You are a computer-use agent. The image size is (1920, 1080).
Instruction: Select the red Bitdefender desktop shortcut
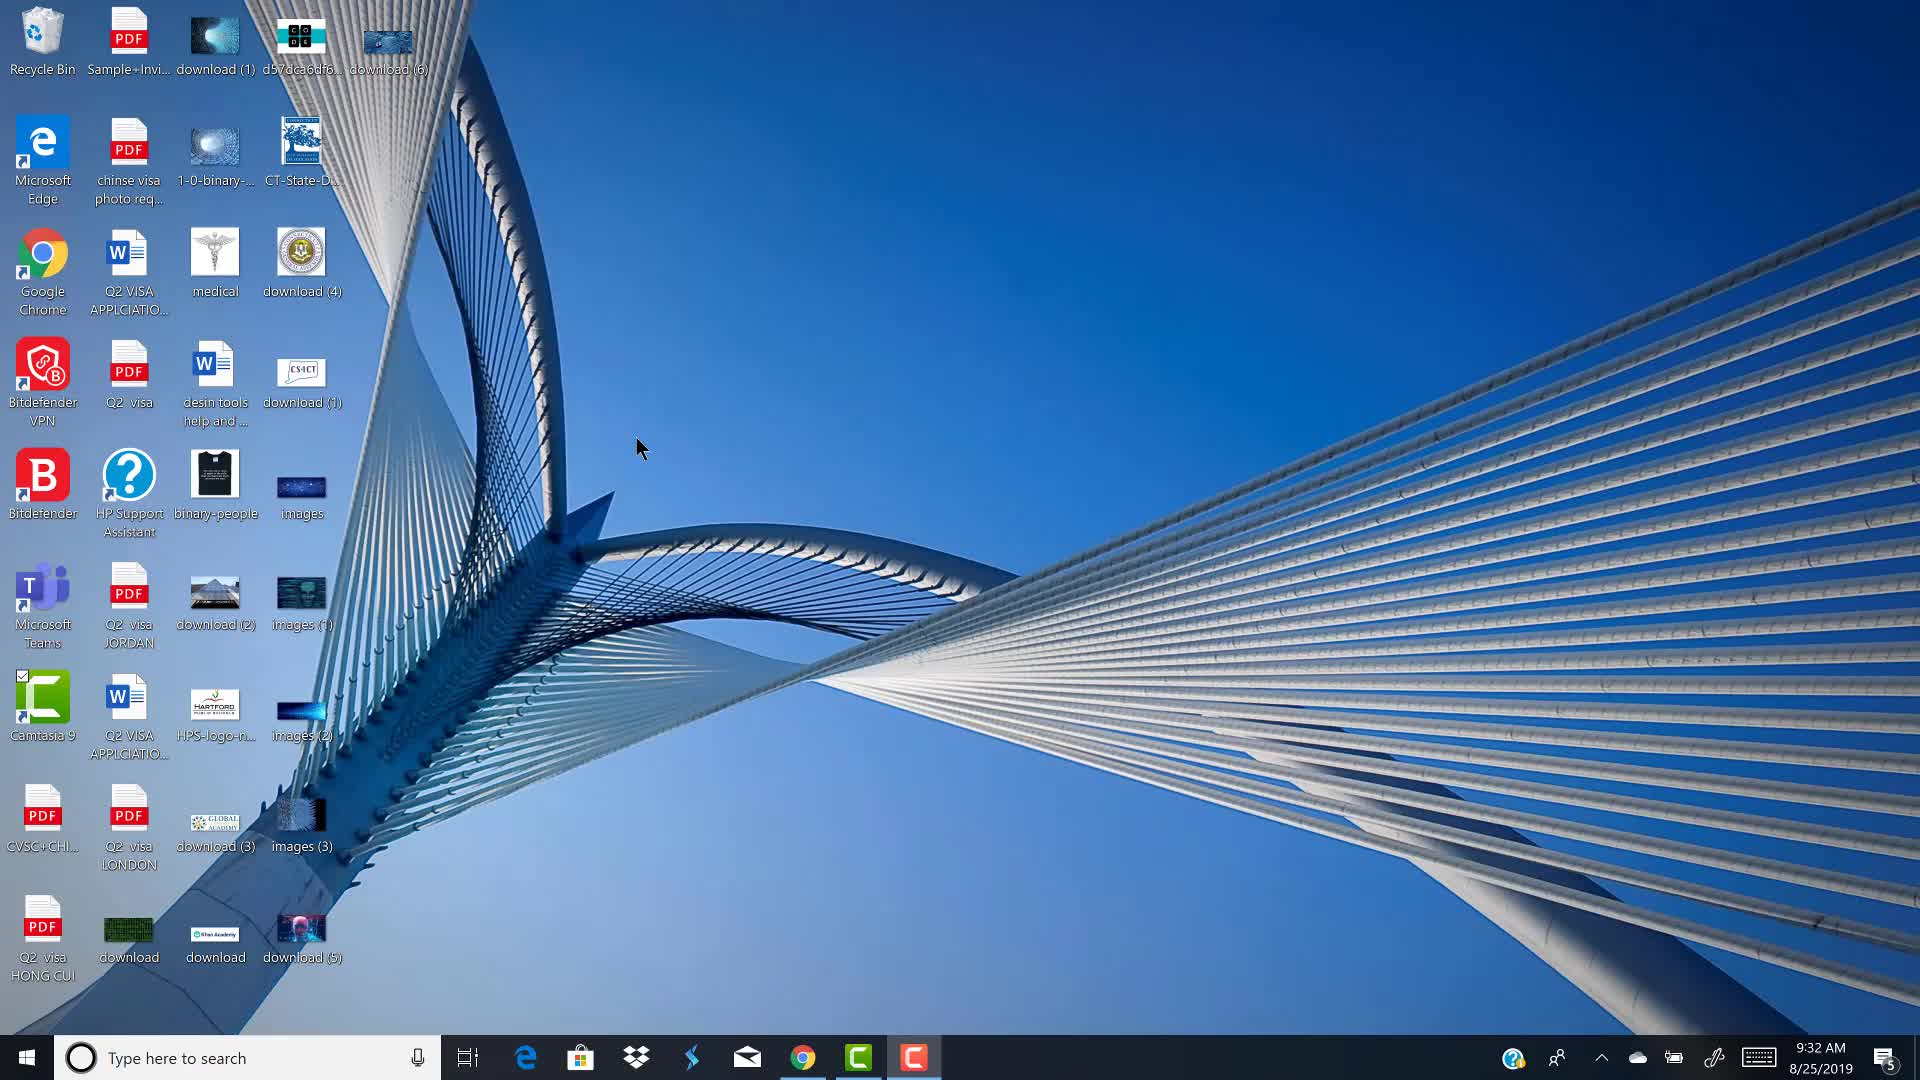[42, 485]
